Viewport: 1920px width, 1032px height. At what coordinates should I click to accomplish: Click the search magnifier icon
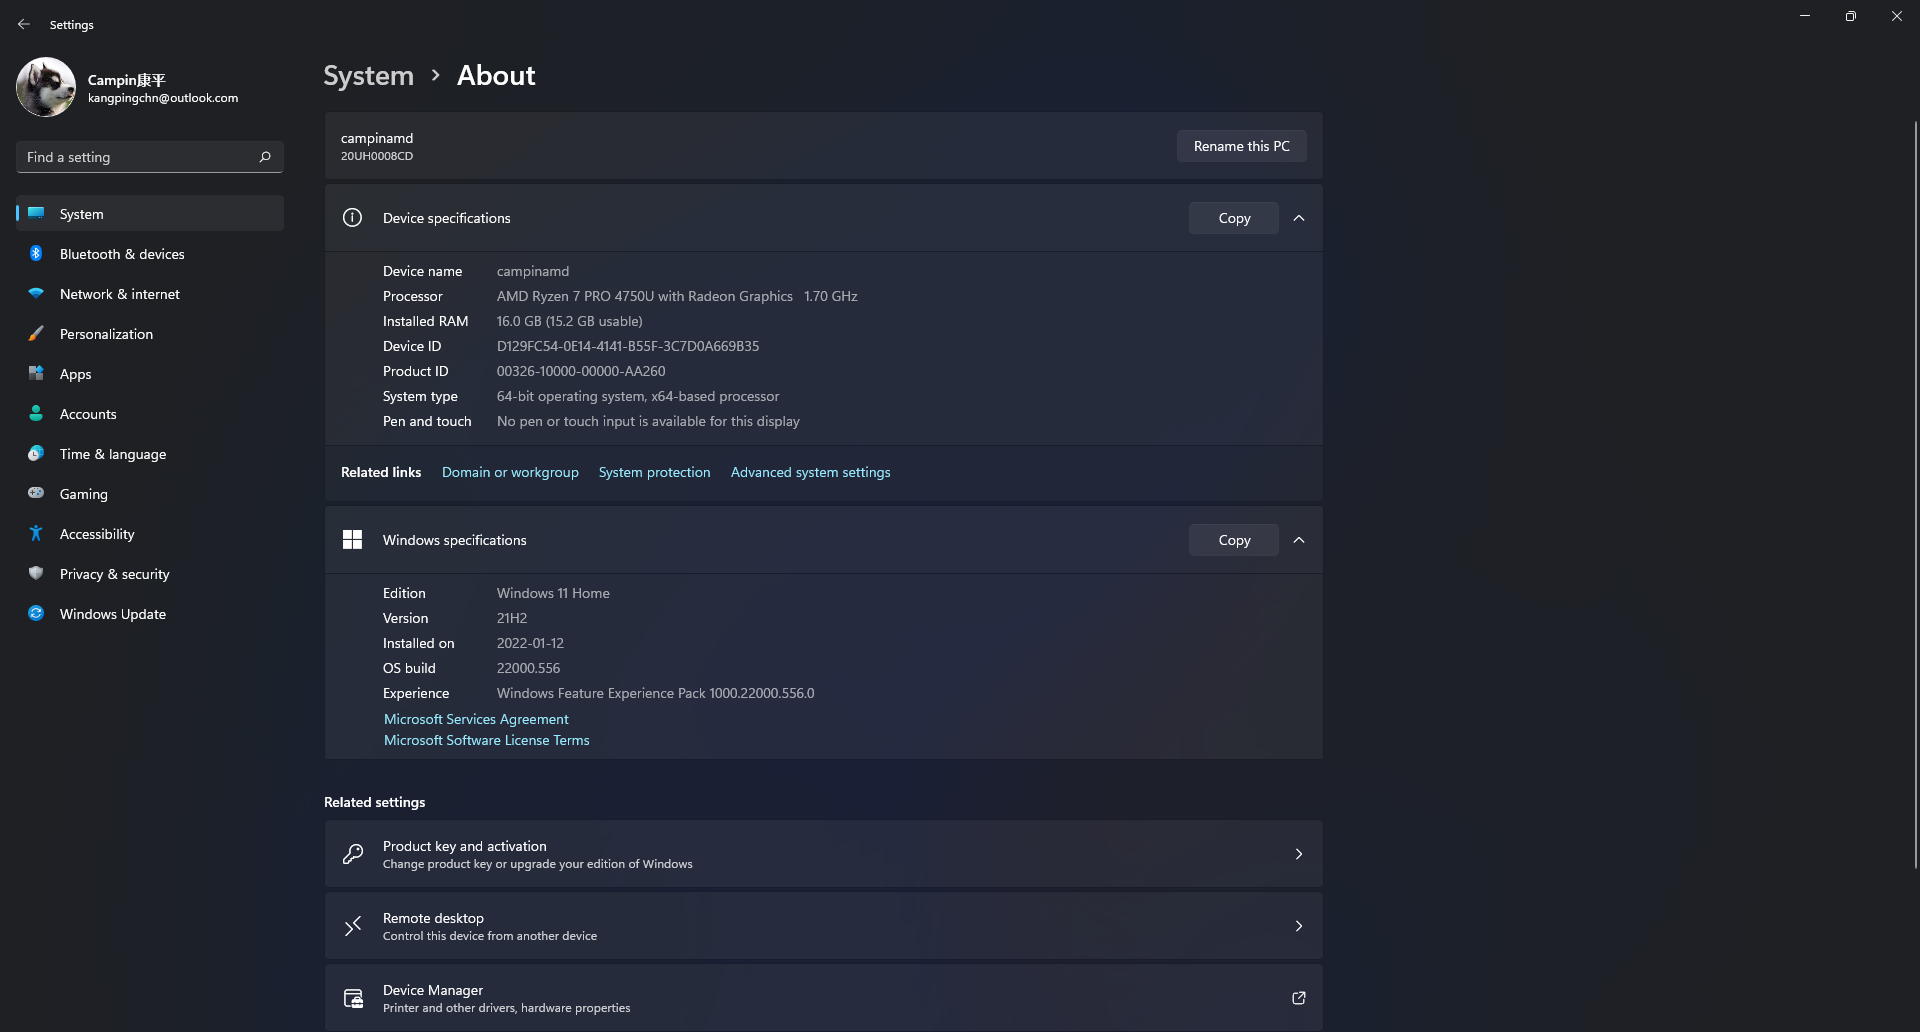click(x=265, y=157)
